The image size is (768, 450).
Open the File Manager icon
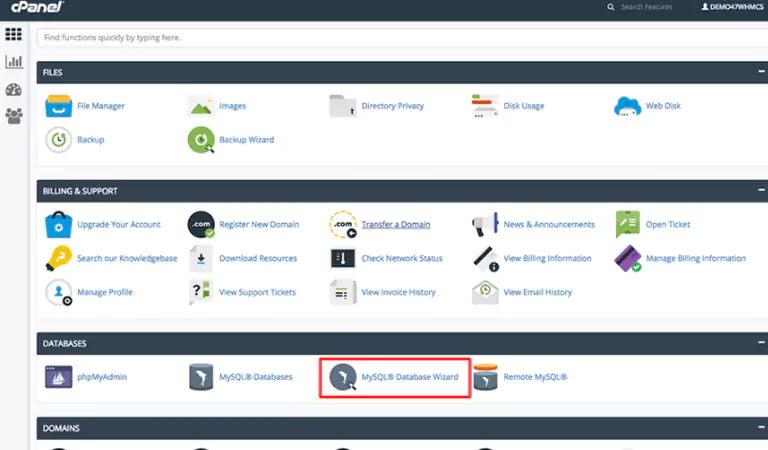(x=58, y=106)
